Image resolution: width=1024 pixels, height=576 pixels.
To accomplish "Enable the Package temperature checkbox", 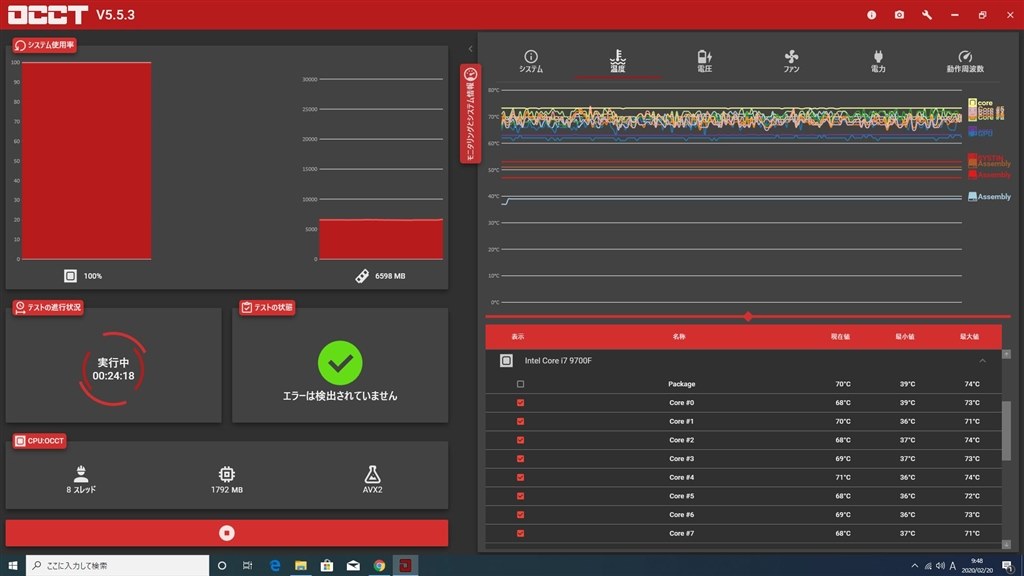I will tap(520, 384).
